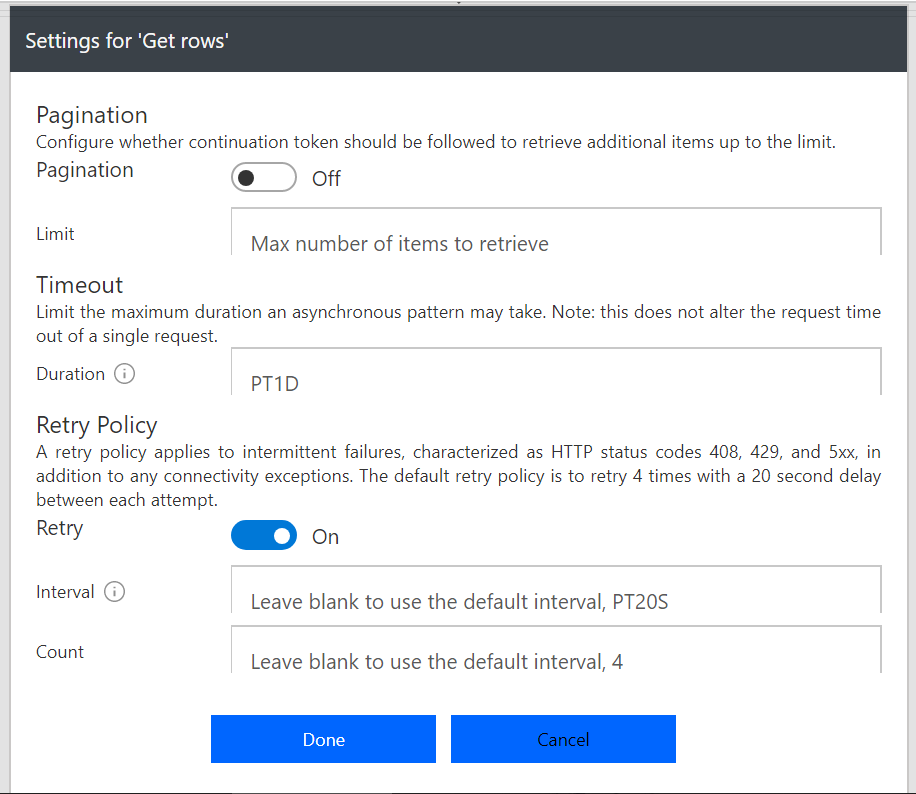Image resolution: width=916 pixels, height=794 pixels.
Task: Enable the Pagination toggle switch
Action: point(264,178)
